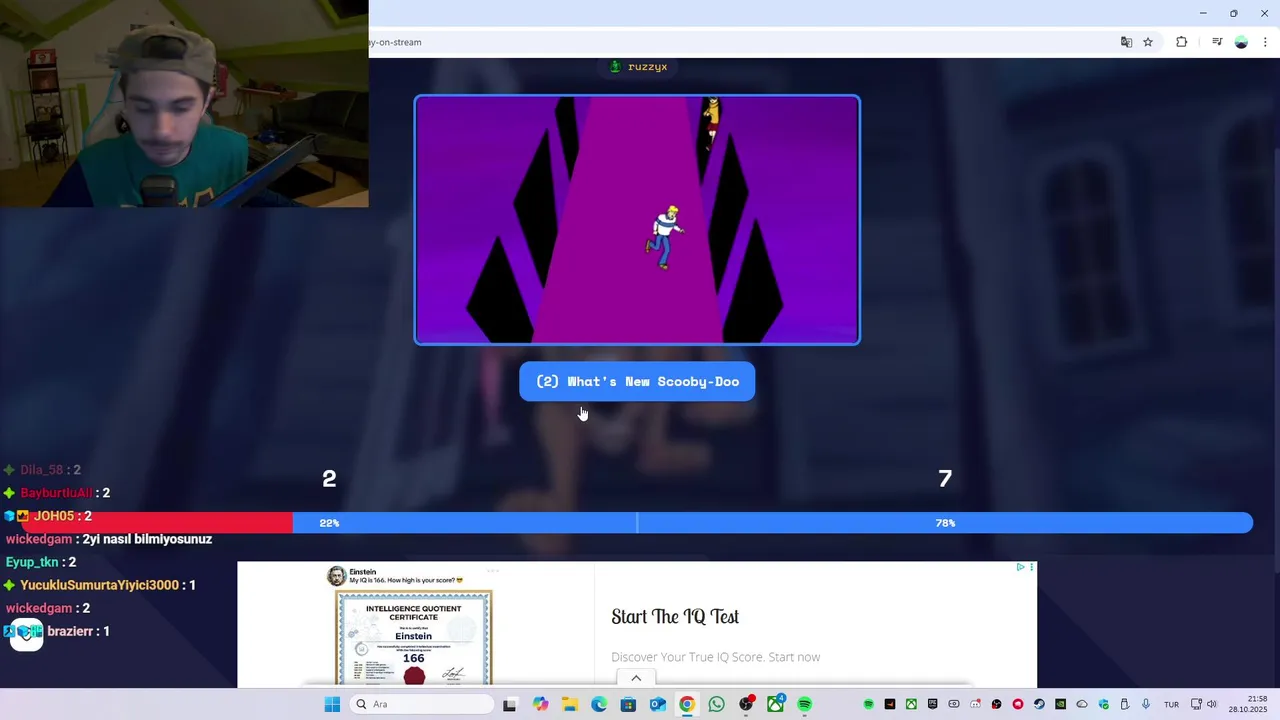Click Epic Games tray icon
This screenshot has width=1280, height=720.
pos(932,704)
